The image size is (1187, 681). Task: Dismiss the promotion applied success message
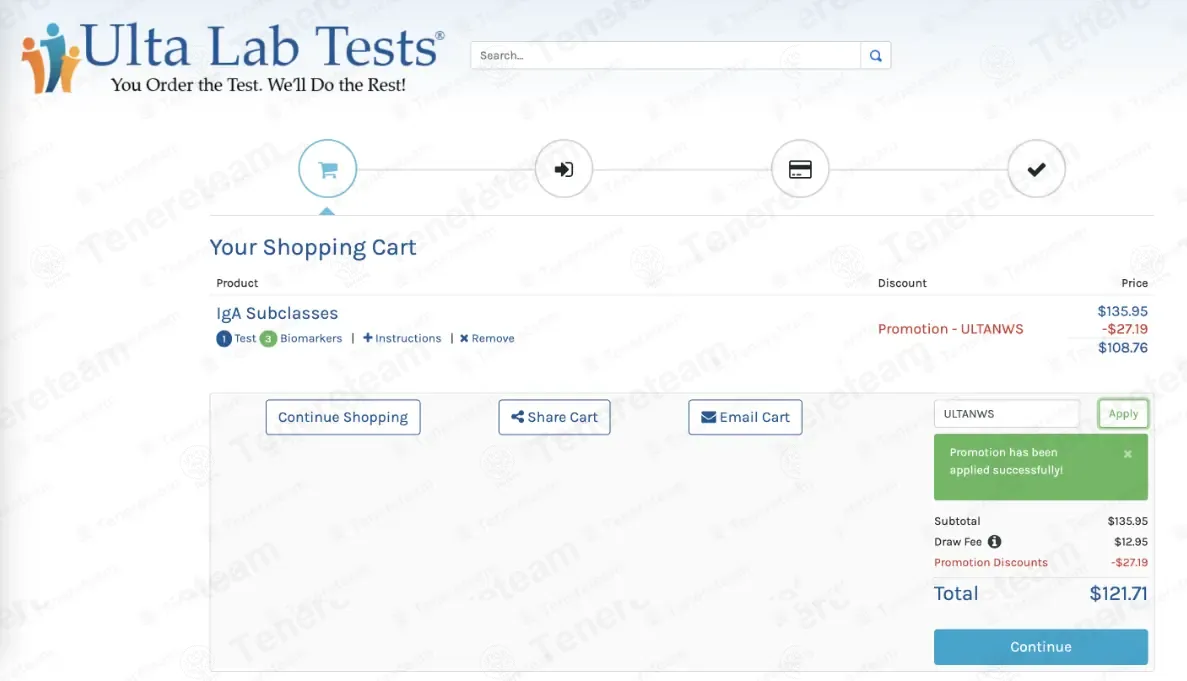click(1128, 454)
